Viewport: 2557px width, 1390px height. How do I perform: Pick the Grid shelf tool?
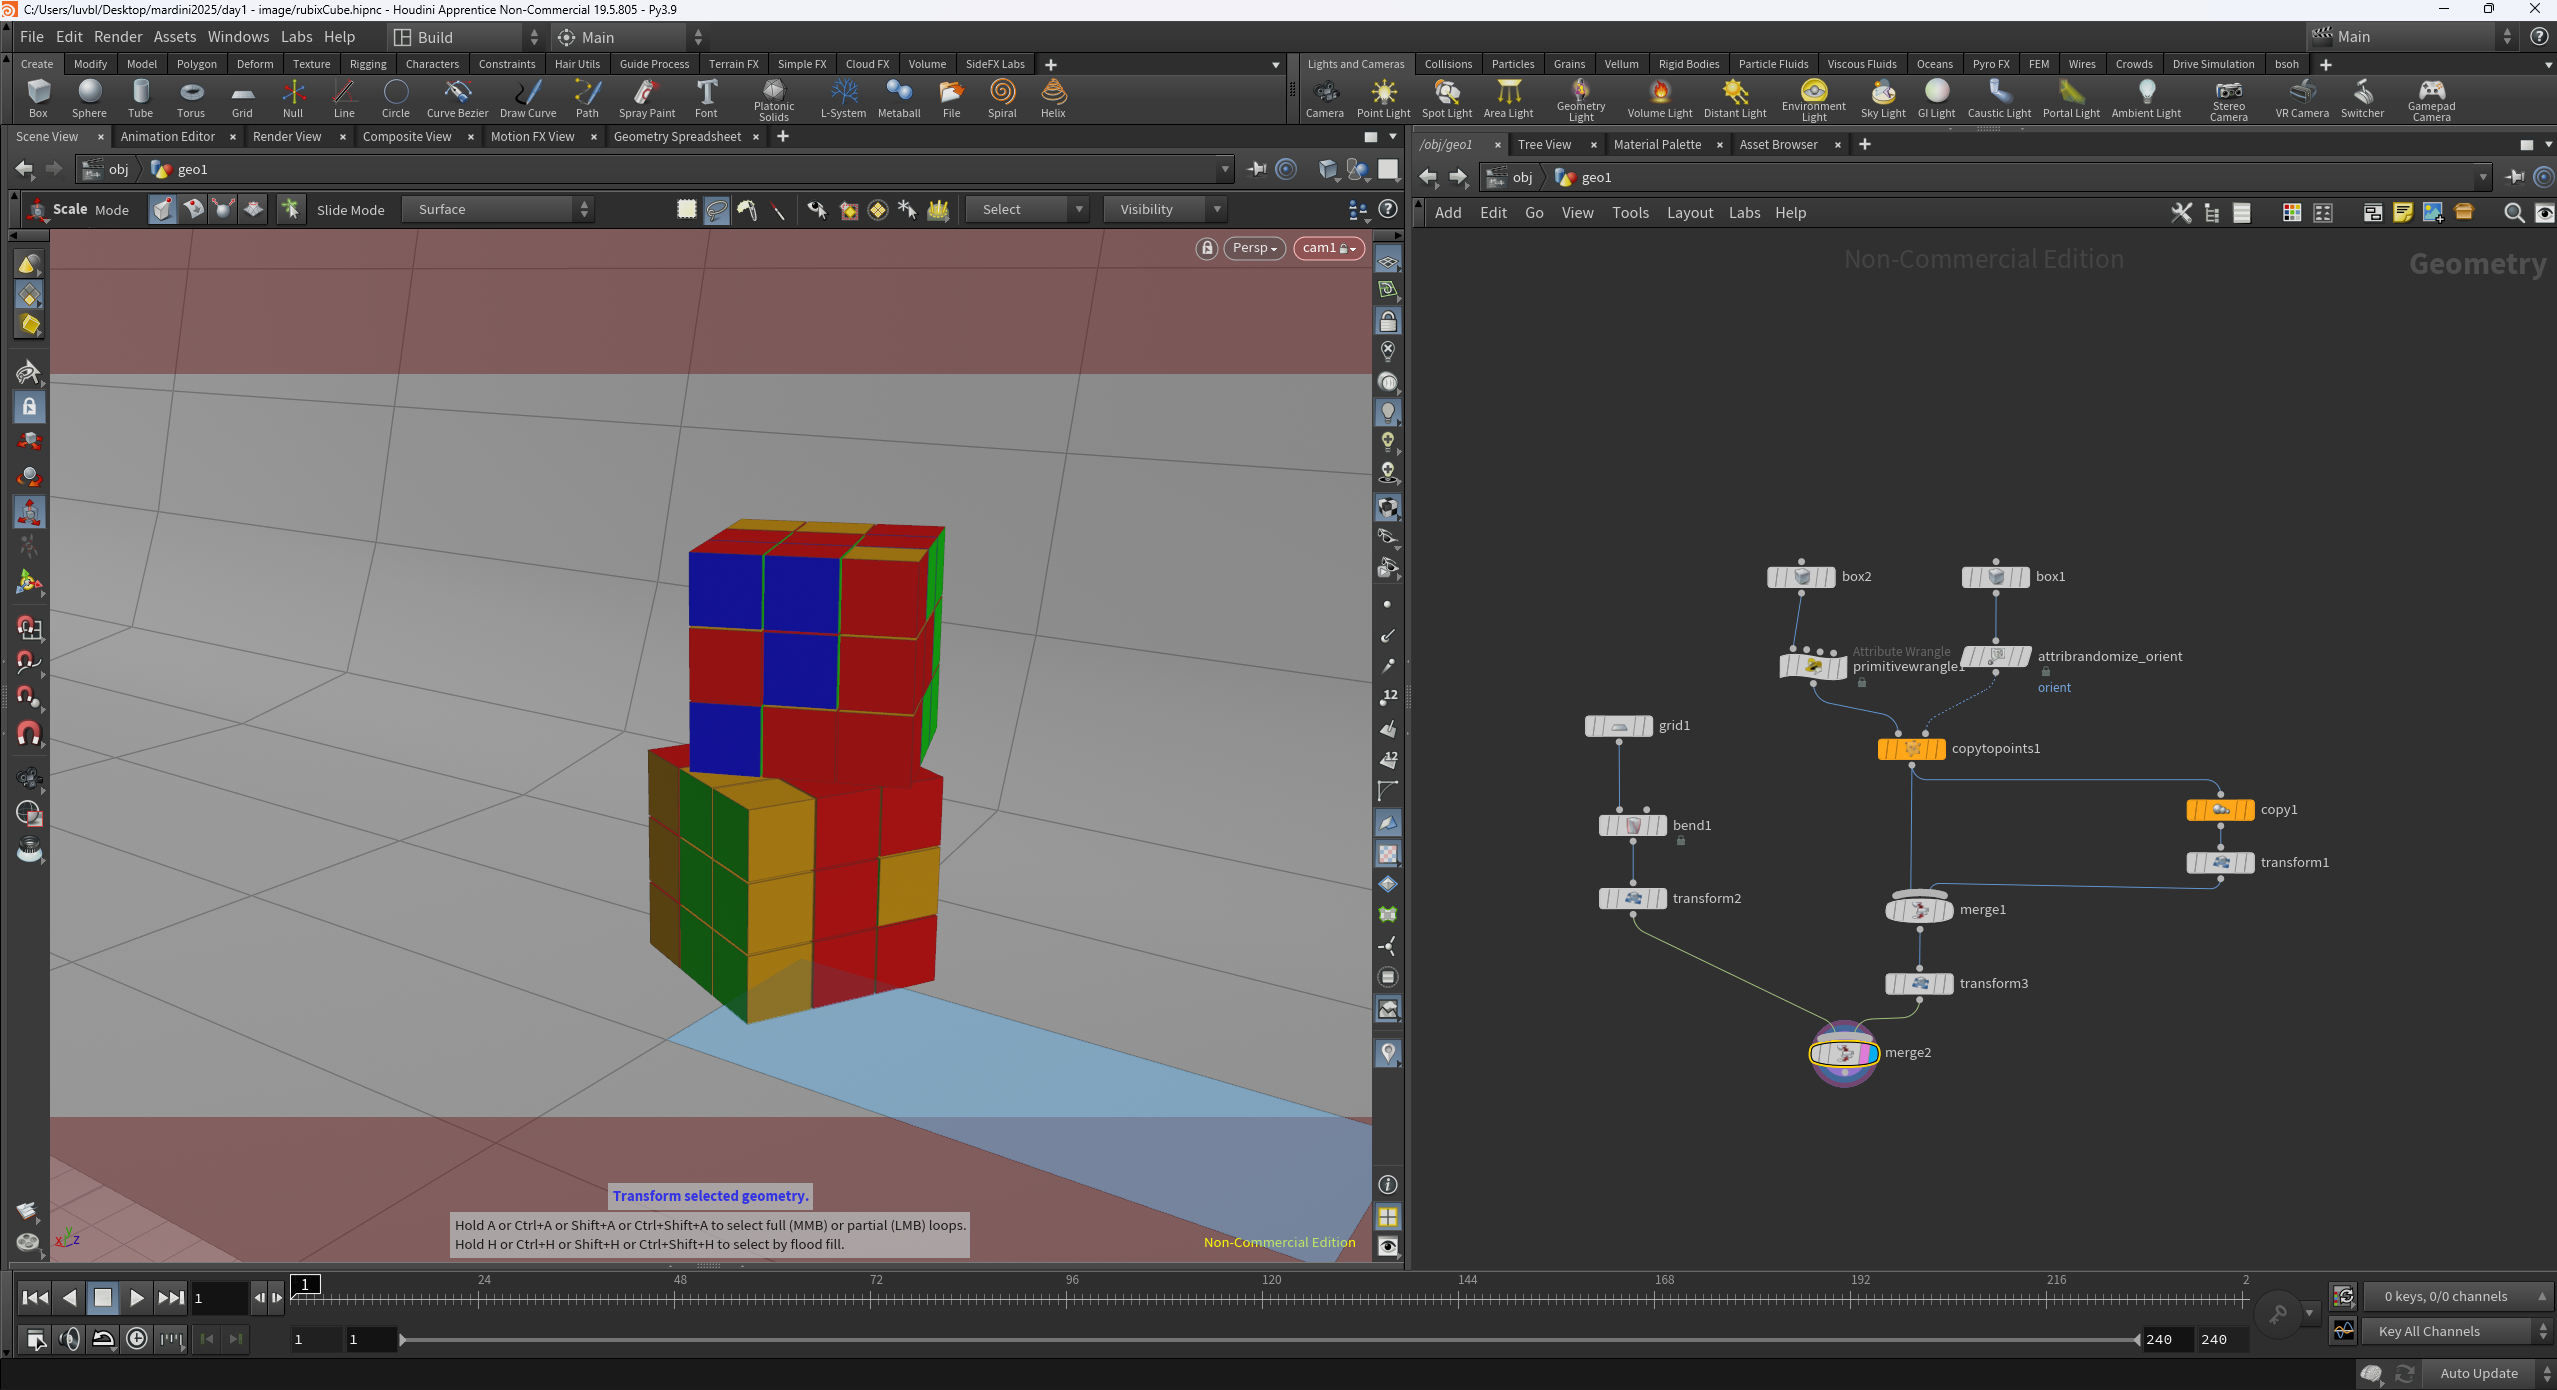click(242, 98)
